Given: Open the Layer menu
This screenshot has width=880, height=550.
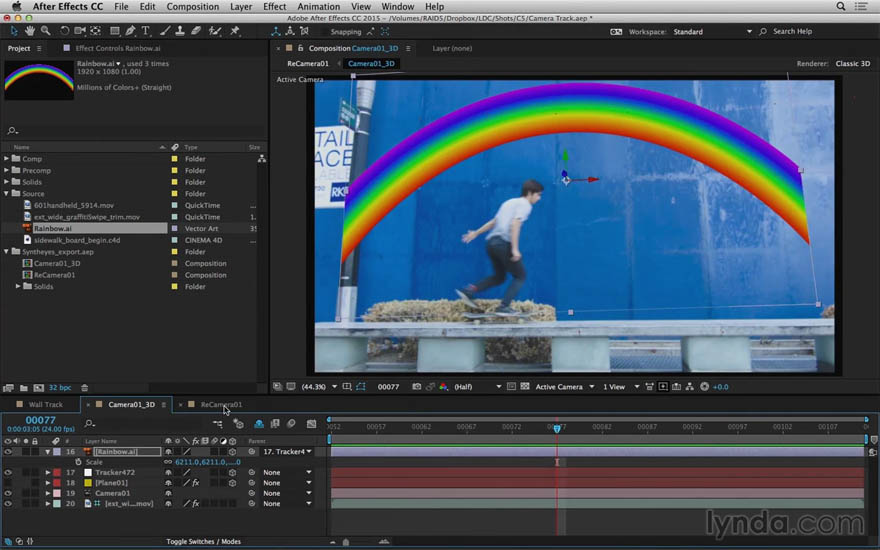Looking at the screenshot, I should pos(241,7).
